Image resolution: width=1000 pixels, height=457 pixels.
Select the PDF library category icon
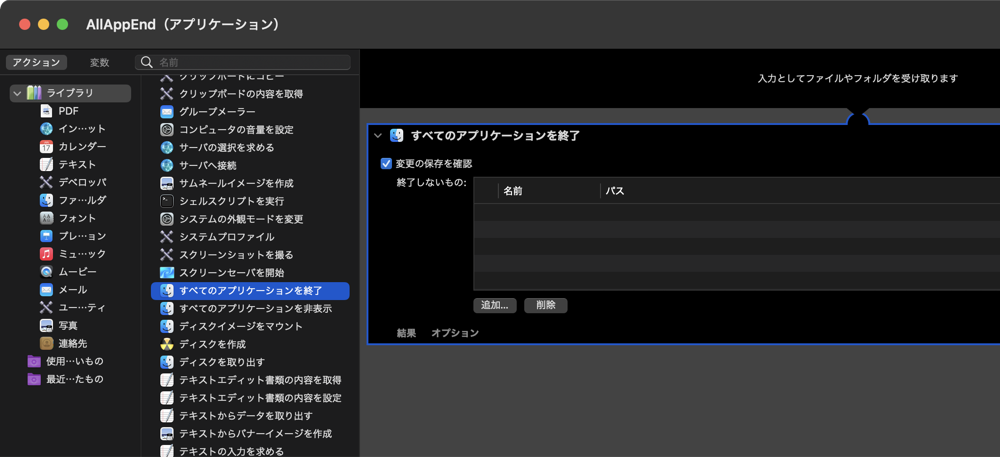click(x=46, y=111)
